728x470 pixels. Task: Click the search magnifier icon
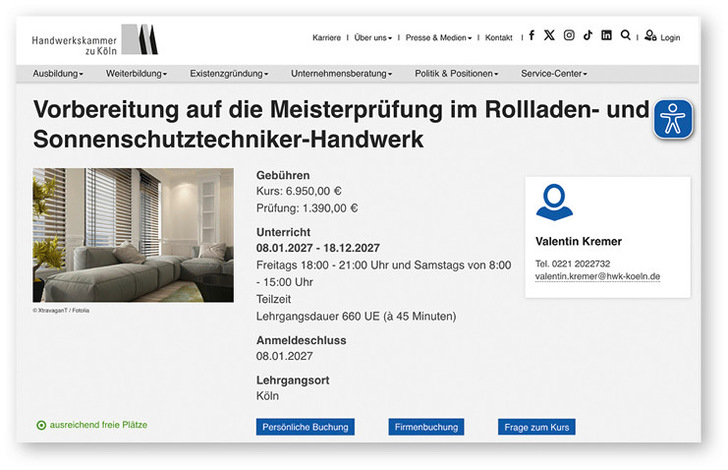[625, 35]
